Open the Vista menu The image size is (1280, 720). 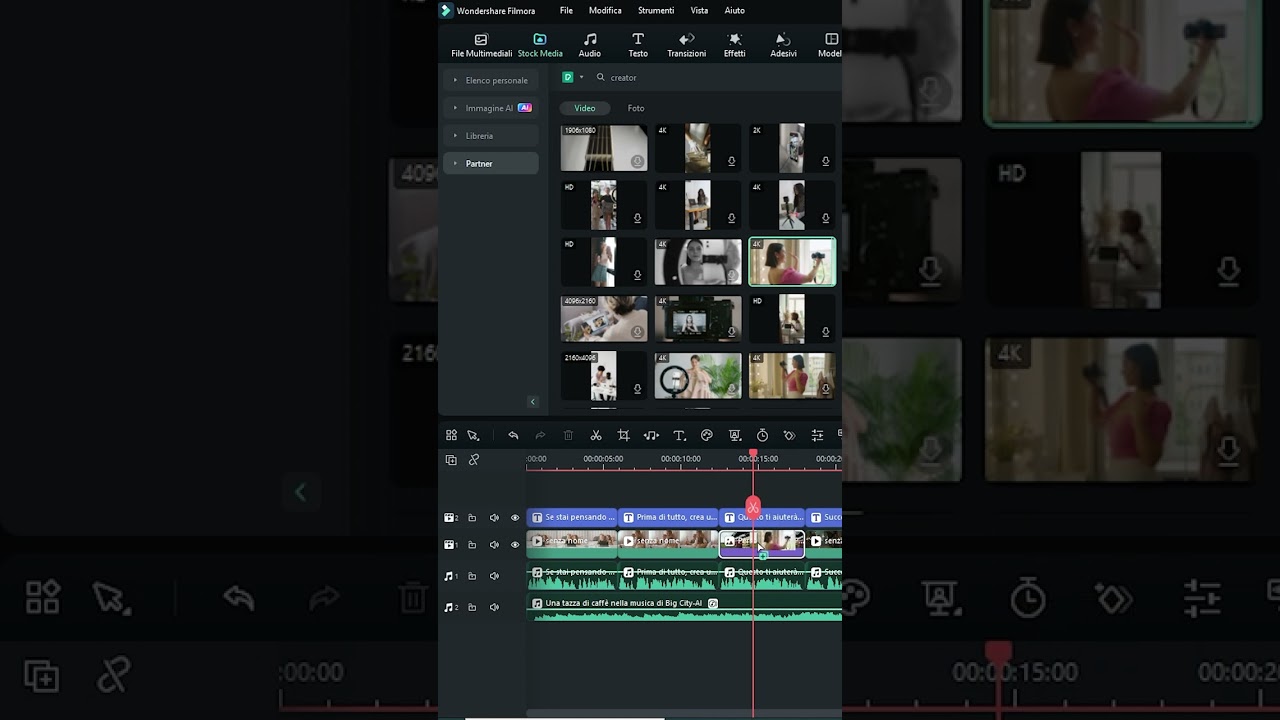pyautogui.click(x=699, y=10)
